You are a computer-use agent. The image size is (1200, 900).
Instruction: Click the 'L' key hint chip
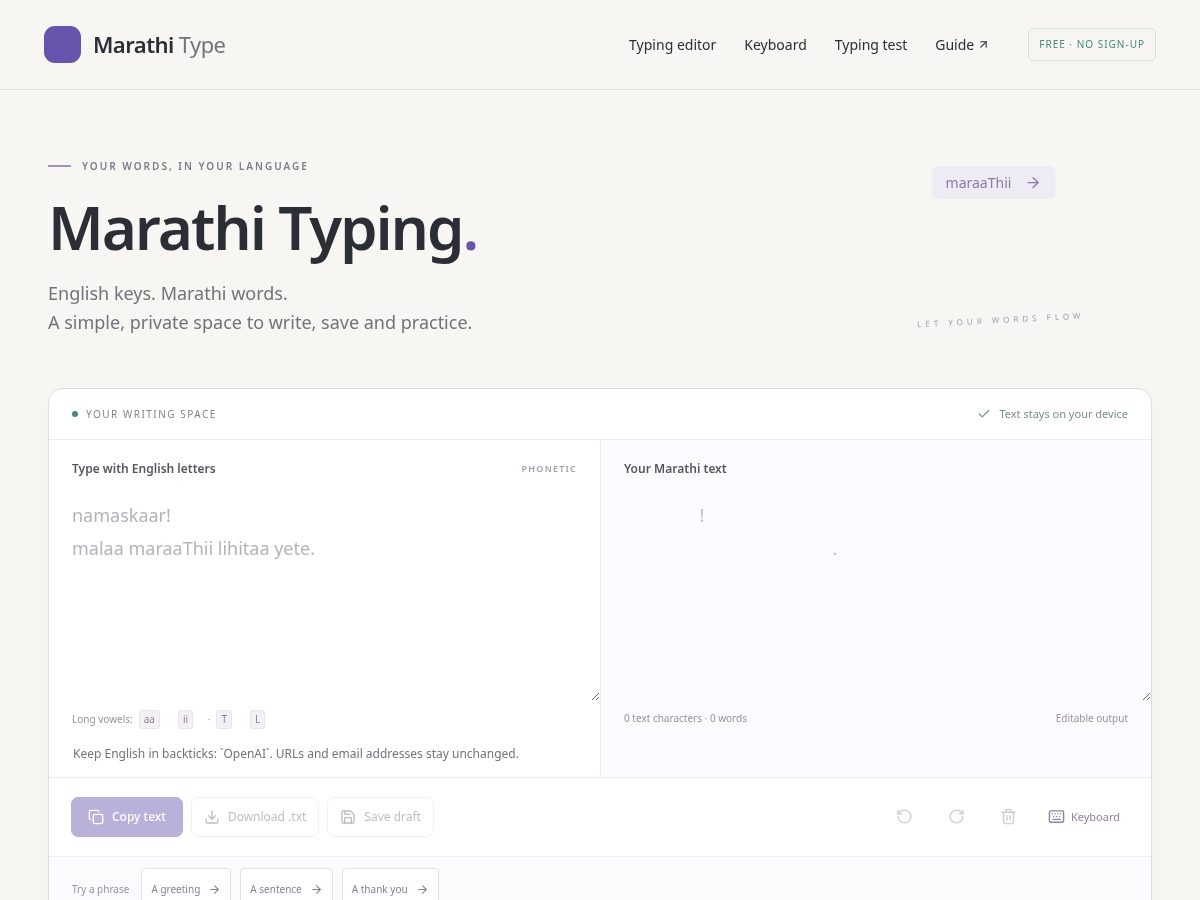pos(257,719)
